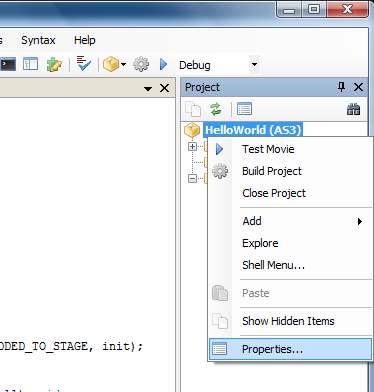The height and width of the screenshot is (392, 374).
Task: Select the HelloWorld (AS3) project node
Action: tap(253, 129)
